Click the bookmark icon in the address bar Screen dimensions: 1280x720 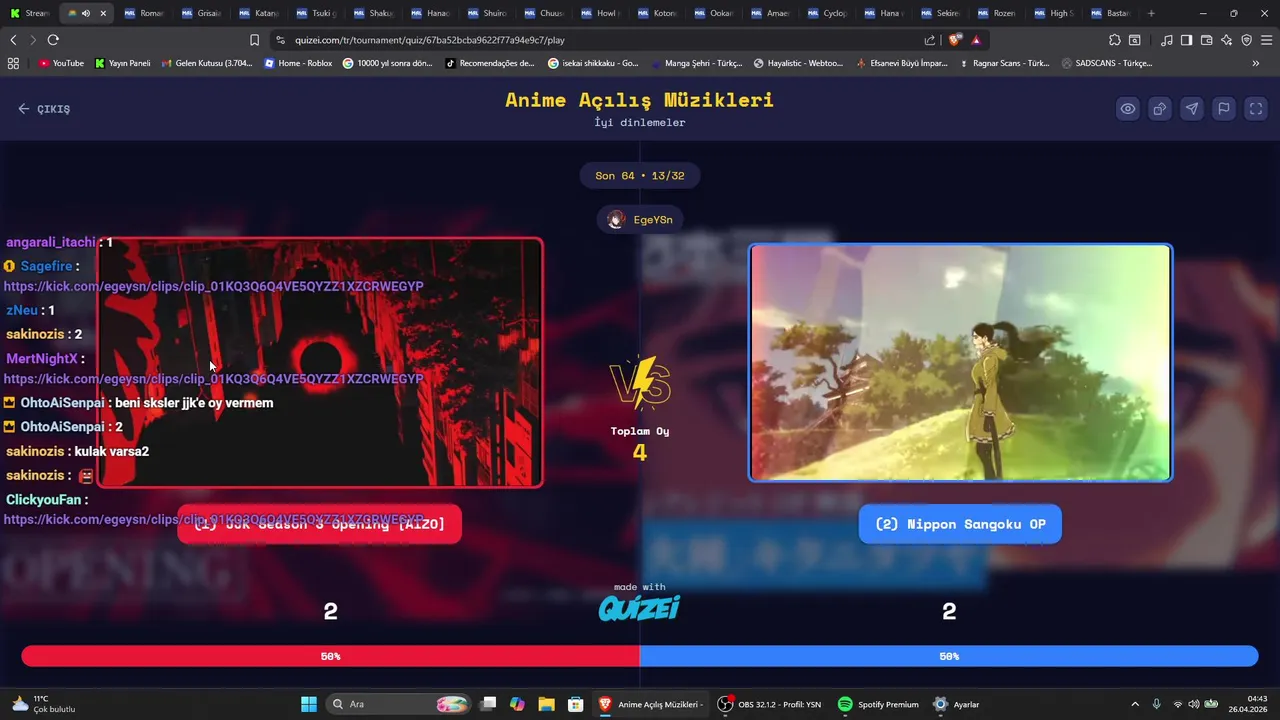[x=254, y=40]
